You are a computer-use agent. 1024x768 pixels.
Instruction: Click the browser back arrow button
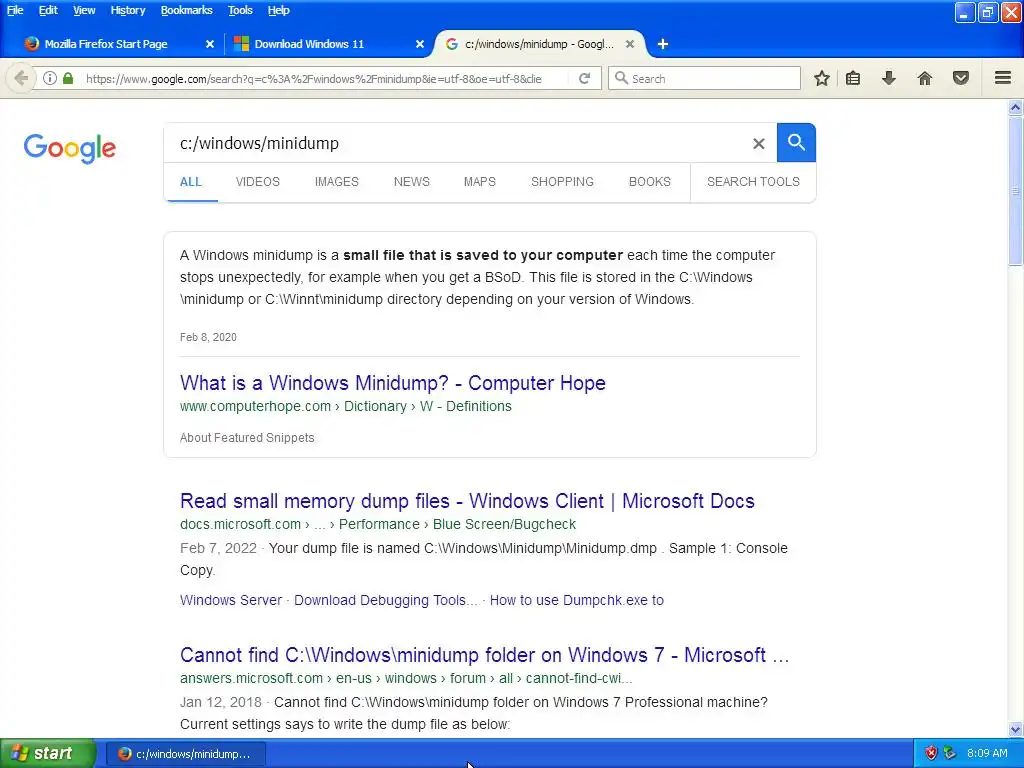click(20, 78)
